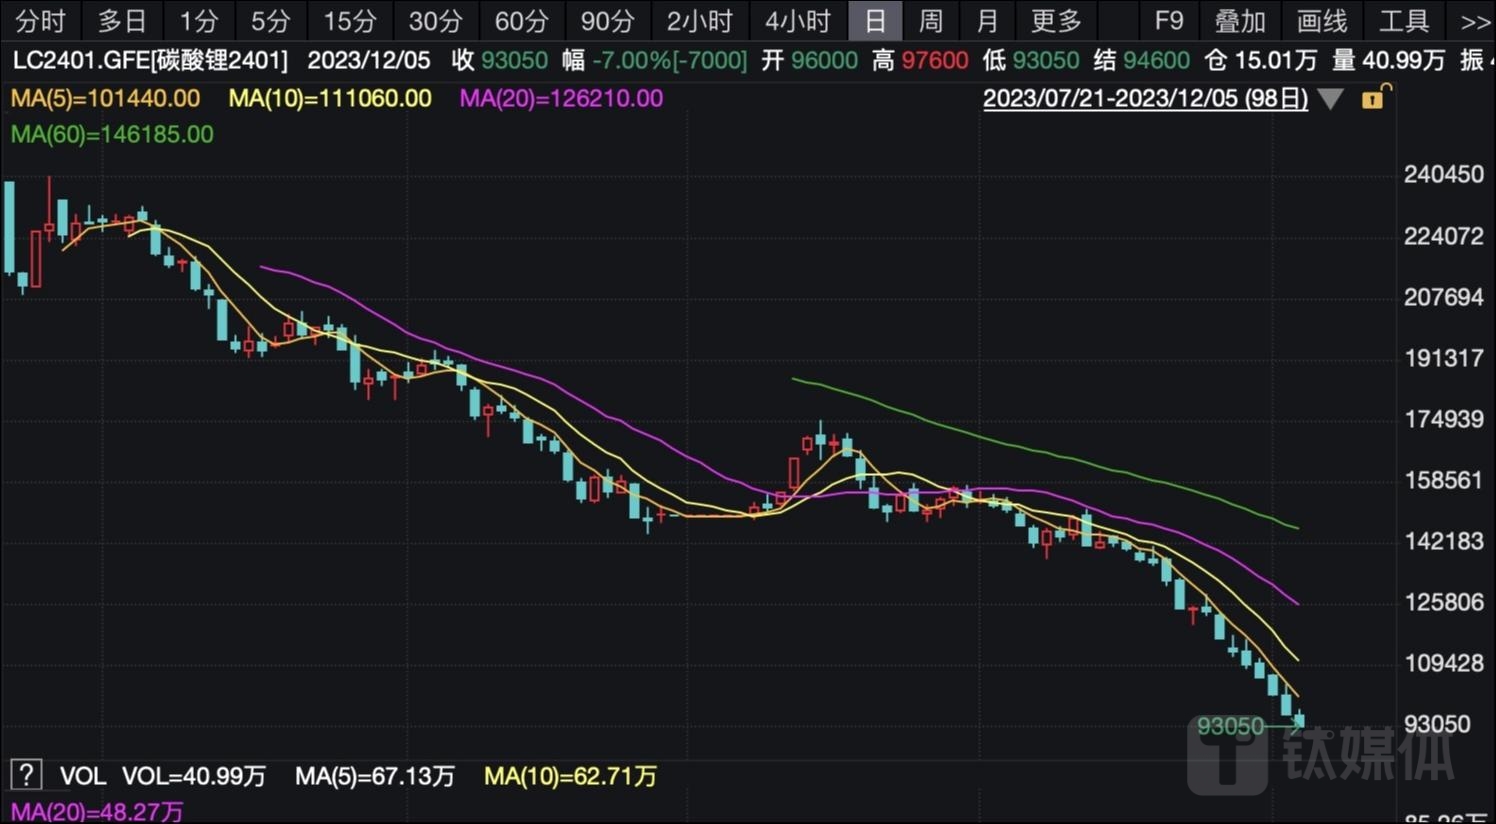This screenshot has height=824, width=1496.
Task: Open the 更多 periods menu
Action: [x=1056, y=21]
